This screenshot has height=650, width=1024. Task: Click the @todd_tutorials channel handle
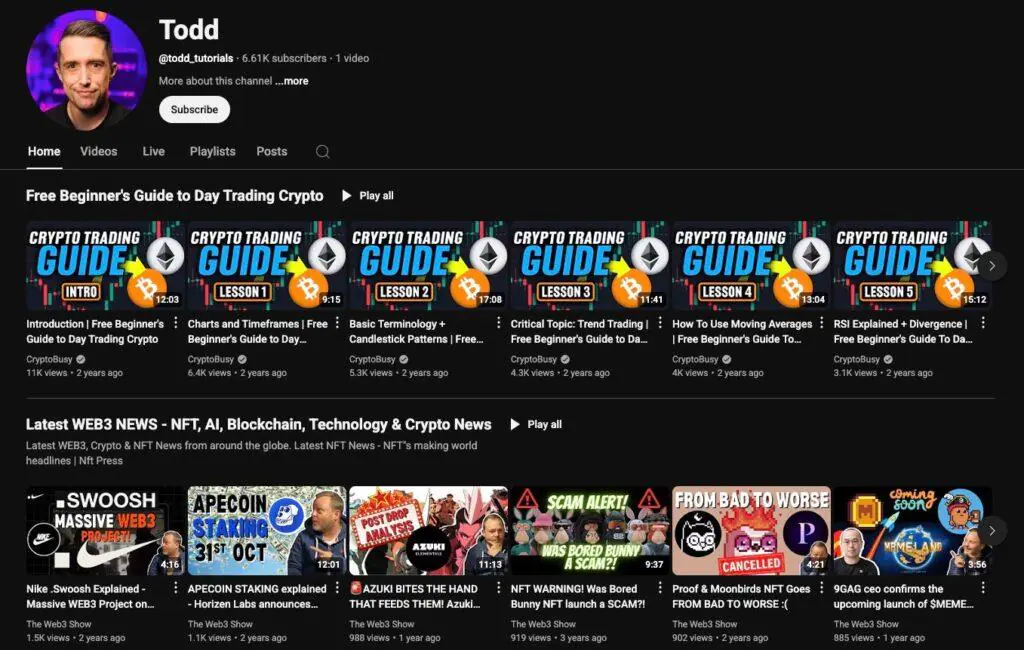(x=196, y=58)
